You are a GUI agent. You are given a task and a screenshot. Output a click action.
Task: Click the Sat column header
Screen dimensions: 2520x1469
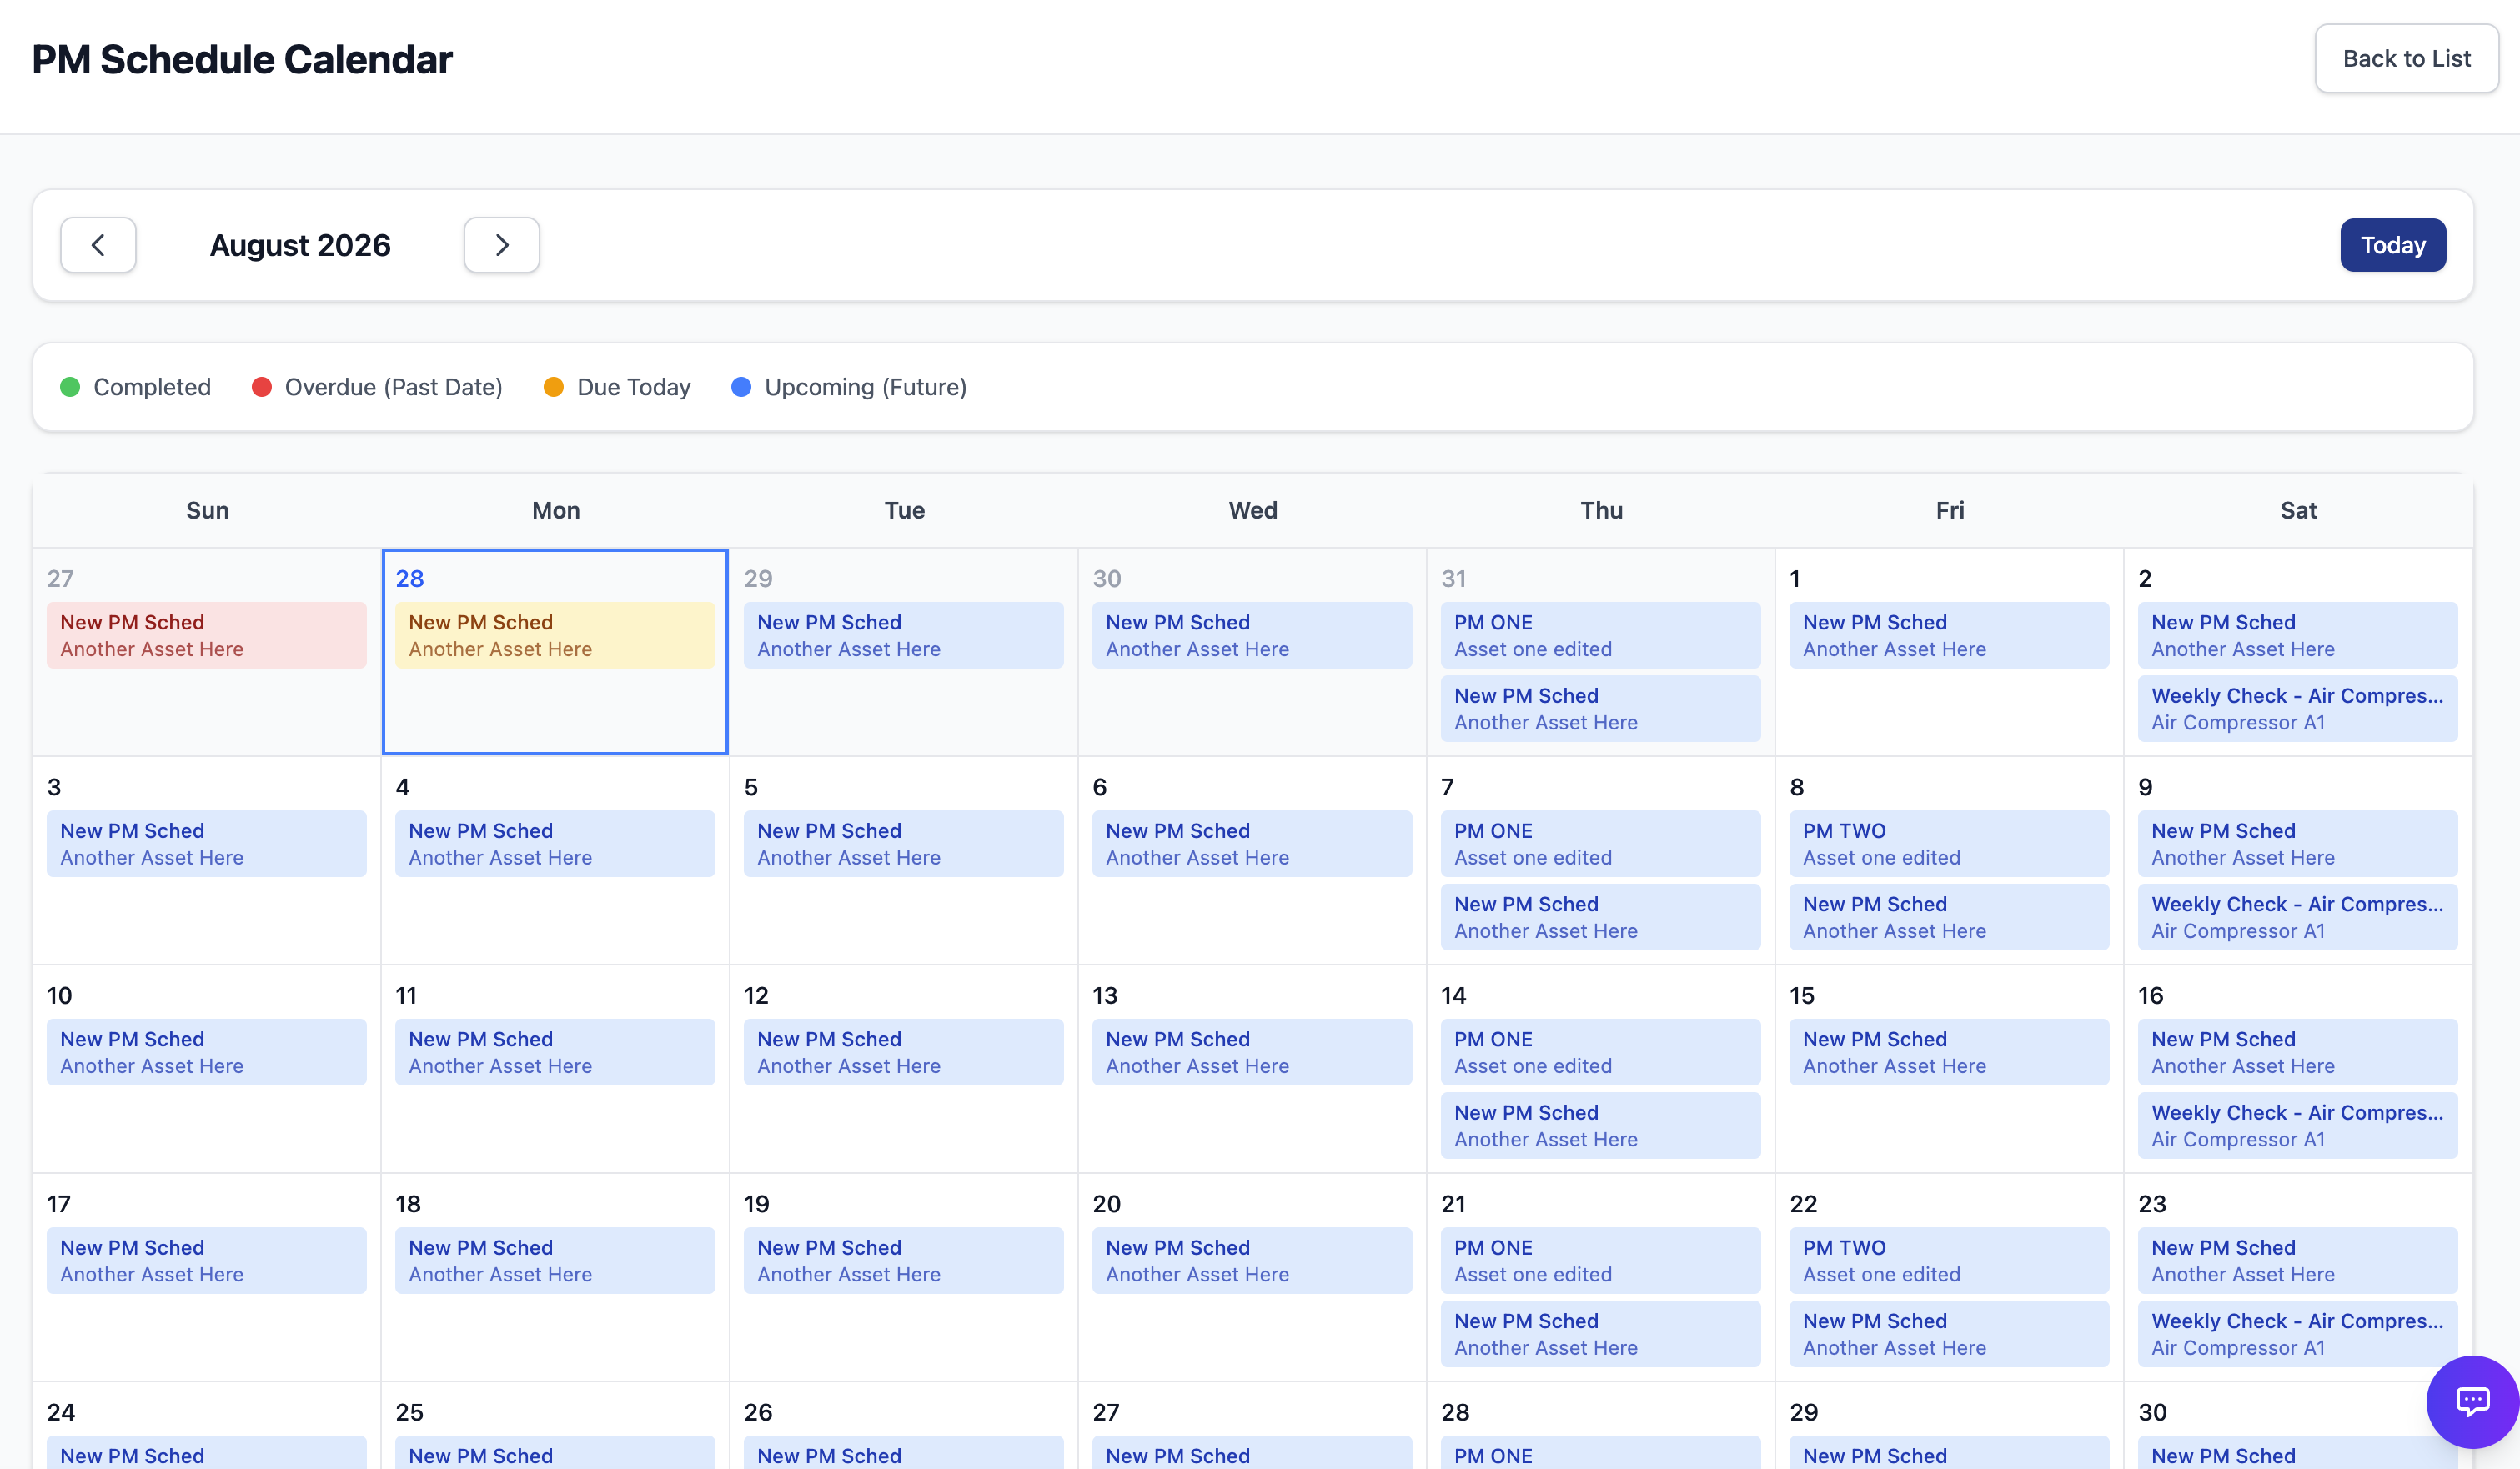coord(2298,510)
